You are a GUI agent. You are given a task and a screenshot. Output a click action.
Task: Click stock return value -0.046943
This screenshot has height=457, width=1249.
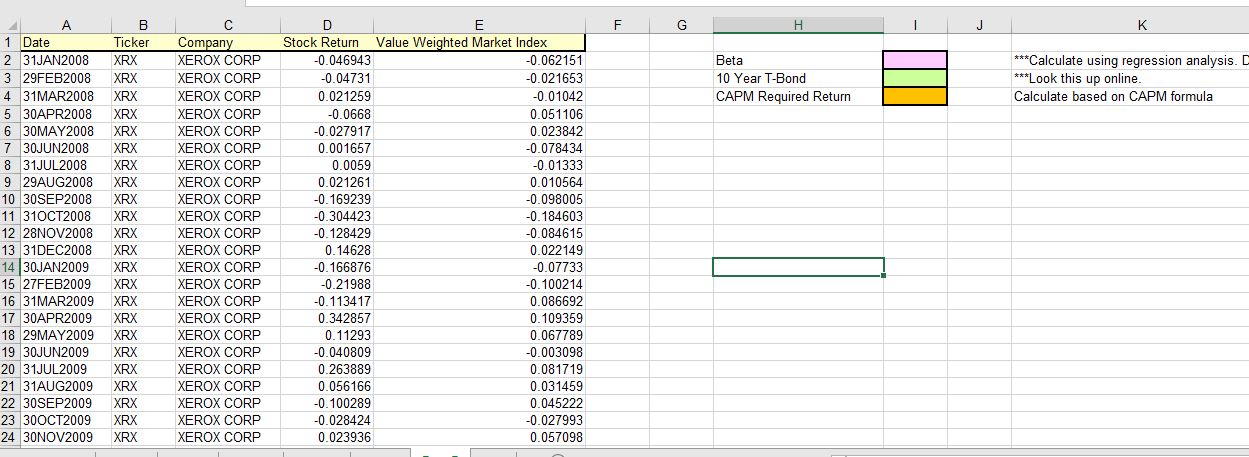(326, 61)
